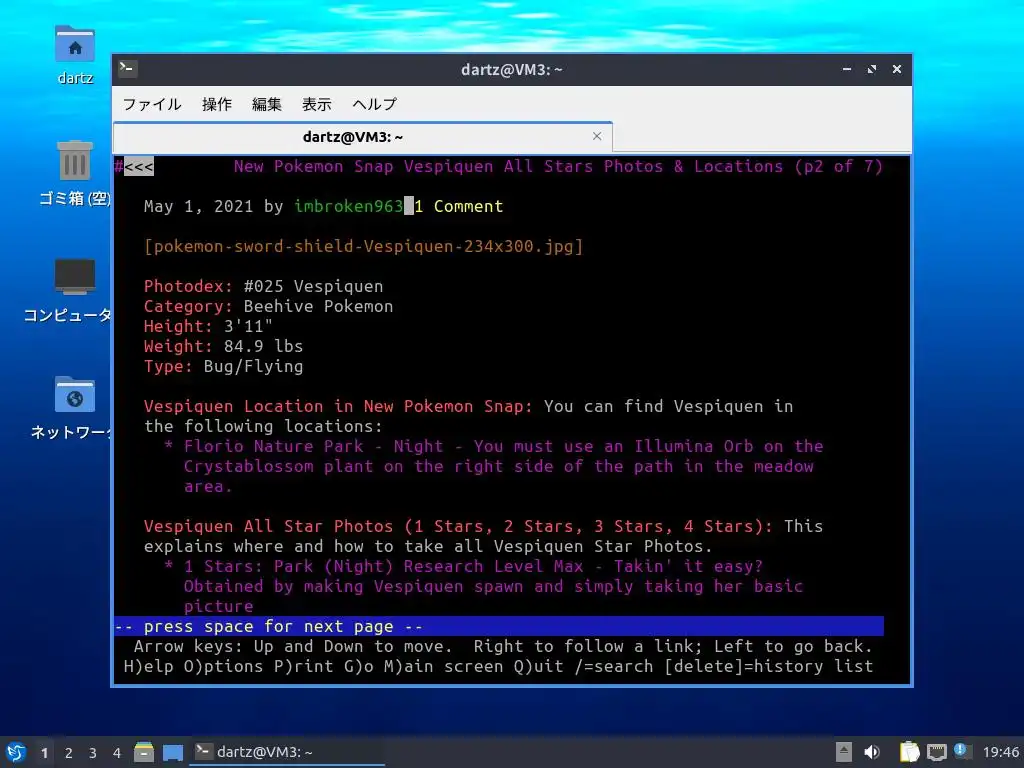The width and height of the screenshot is (1024, 768).
Task: Click 'Type:' label text
Action: point(168,366)
